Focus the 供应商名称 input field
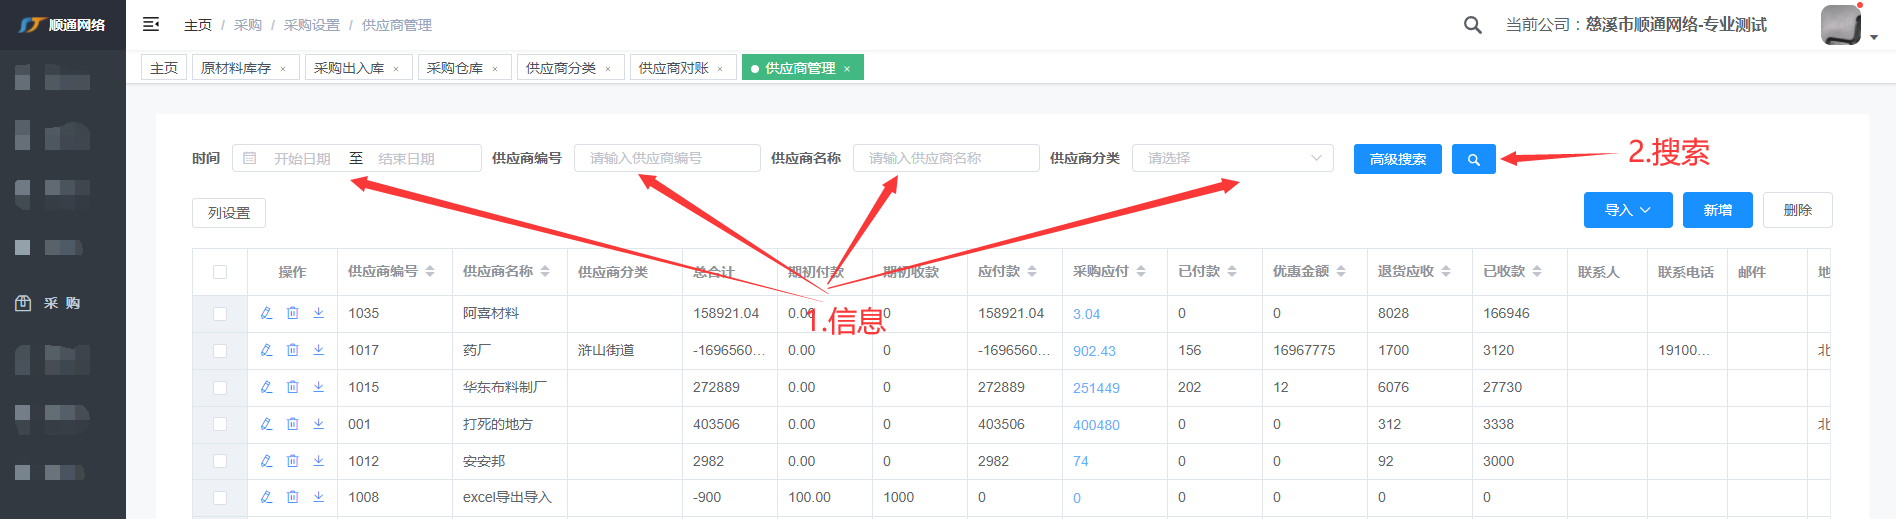1896x519 pixels. point(945,158)
